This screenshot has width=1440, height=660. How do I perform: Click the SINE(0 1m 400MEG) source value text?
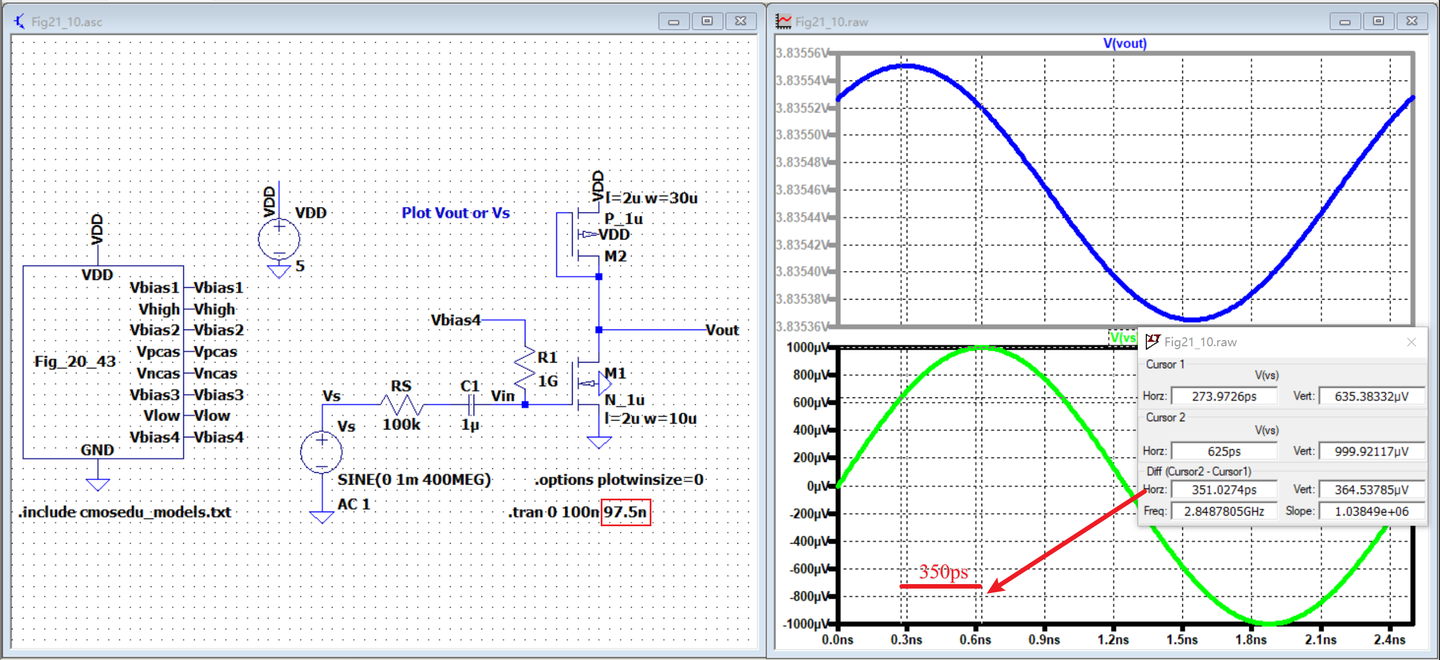coord(414,479)
